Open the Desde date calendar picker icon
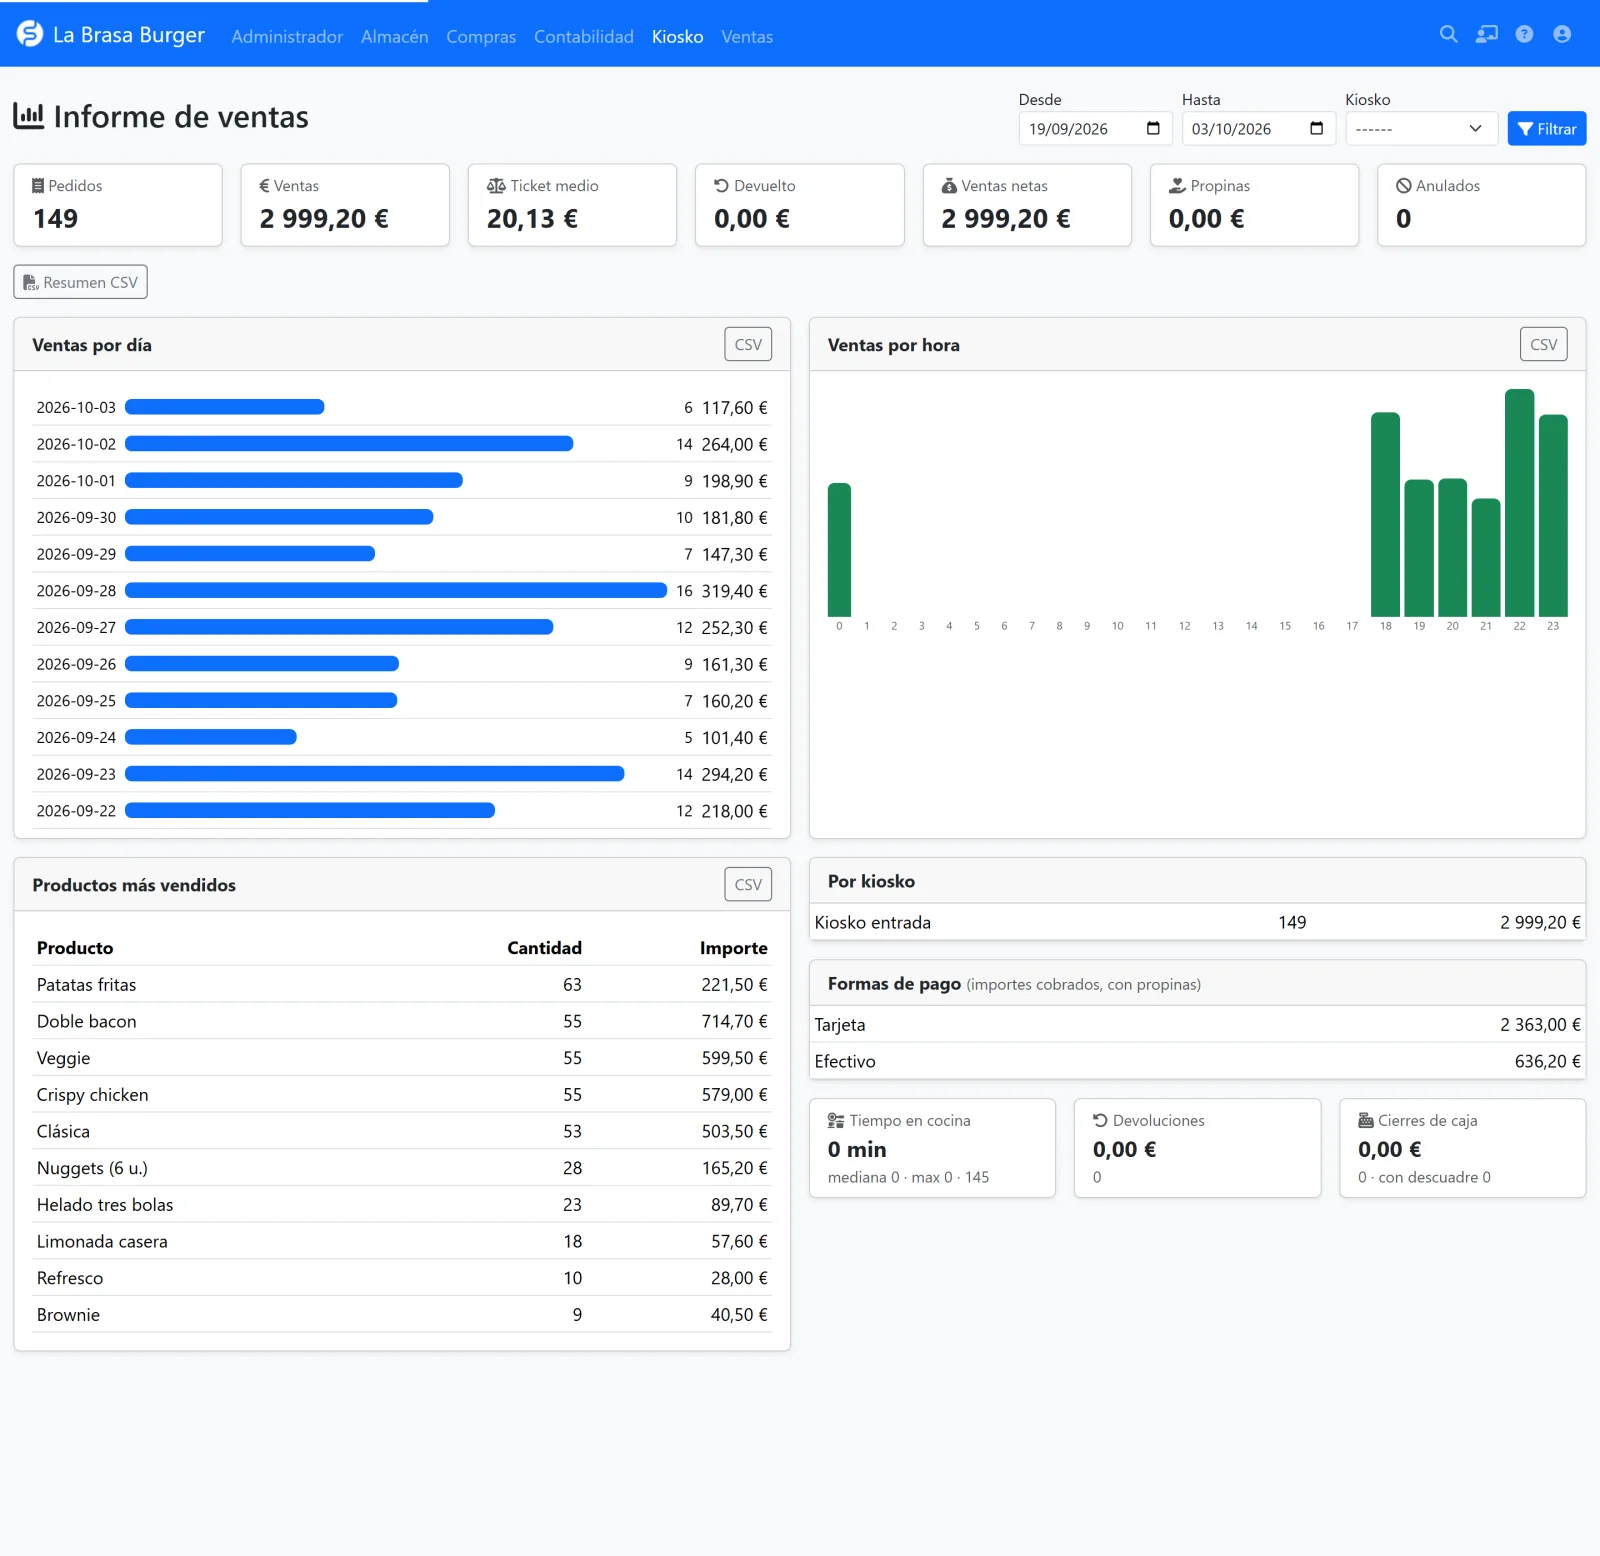 tap(1153, 128)
